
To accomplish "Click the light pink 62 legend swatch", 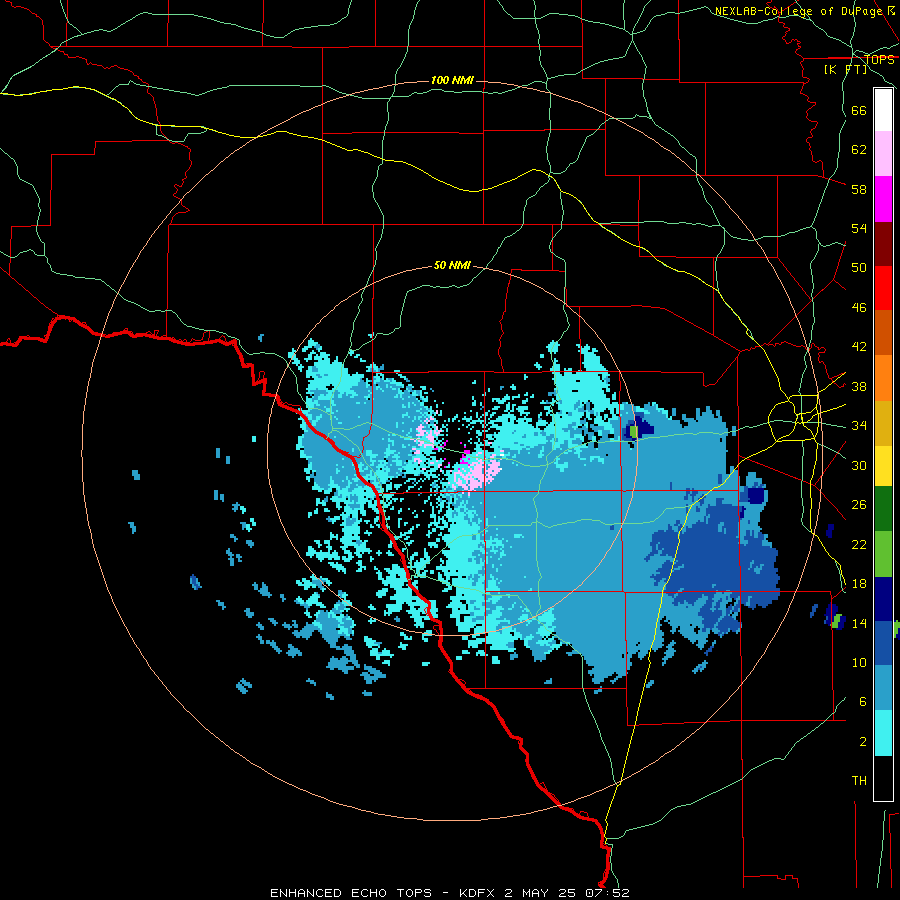I will tap(883, 153).
